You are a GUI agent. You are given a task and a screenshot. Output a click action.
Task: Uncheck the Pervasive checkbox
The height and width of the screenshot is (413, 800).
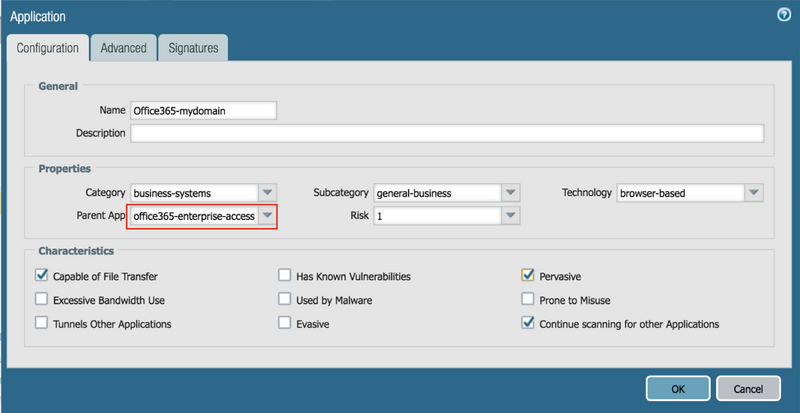click(528, 276)
